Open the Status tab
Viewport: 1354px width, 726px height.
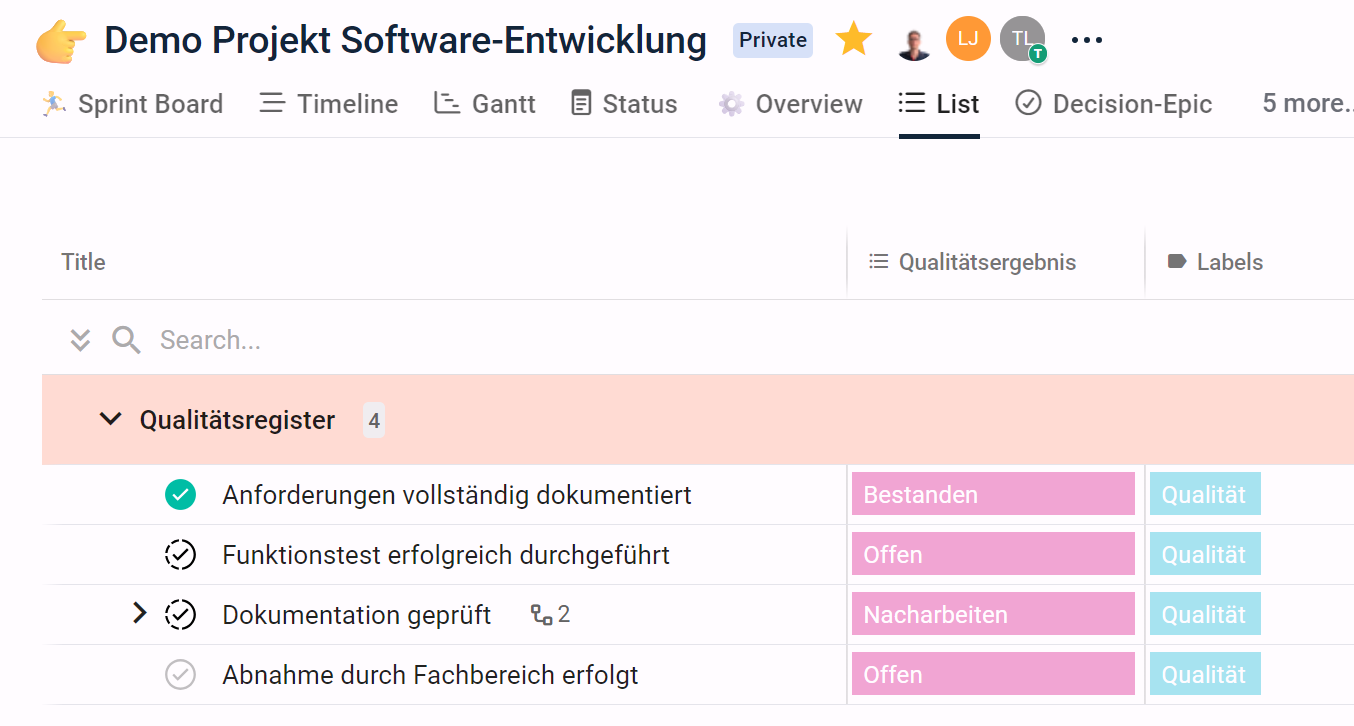[x=624, y=104]
